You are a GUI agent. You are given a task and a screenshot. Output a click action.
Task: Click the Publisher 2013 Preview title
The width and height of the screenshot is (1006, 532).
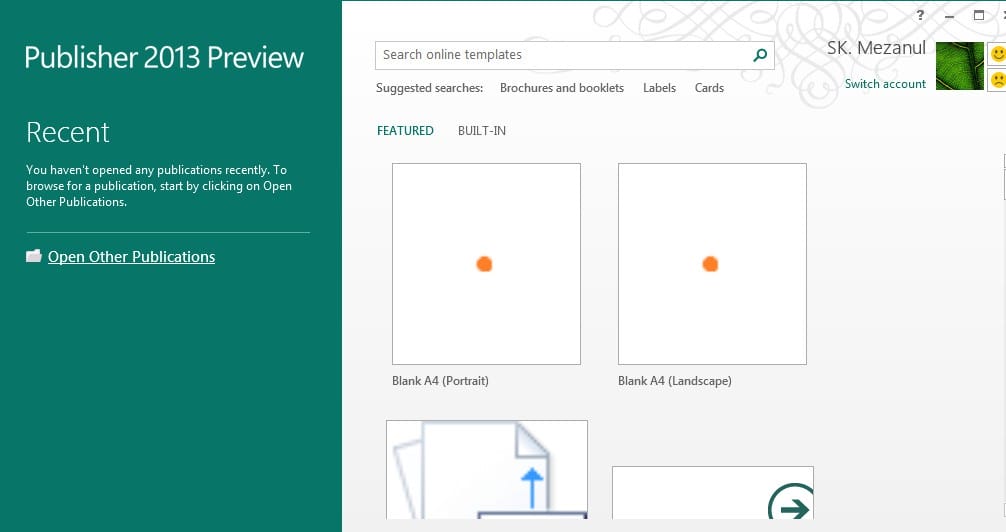coord(164,57)
